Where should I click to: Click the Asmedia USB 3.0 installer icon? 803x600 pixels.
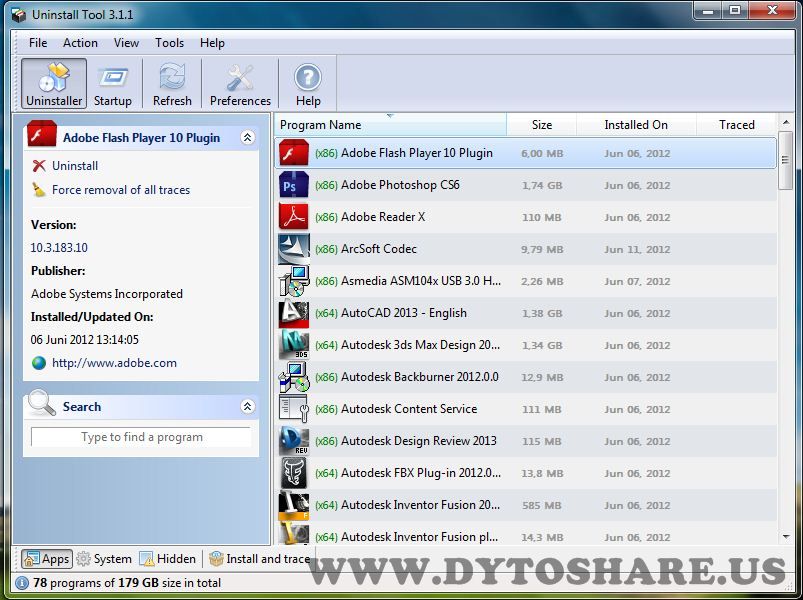click(293, 281)
